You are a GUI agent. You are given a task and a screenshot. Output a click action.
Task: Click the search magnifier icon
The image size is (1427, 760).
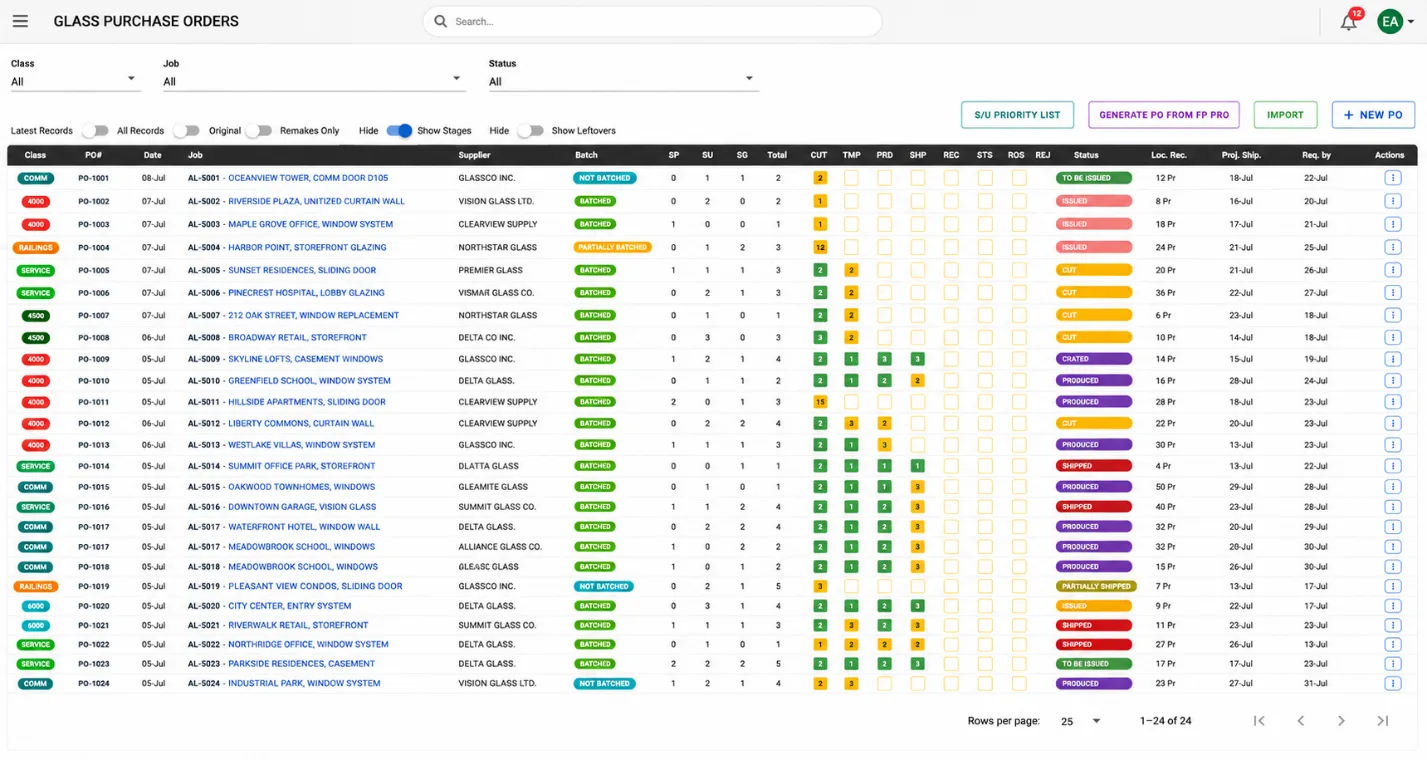[x=440, y=21]
